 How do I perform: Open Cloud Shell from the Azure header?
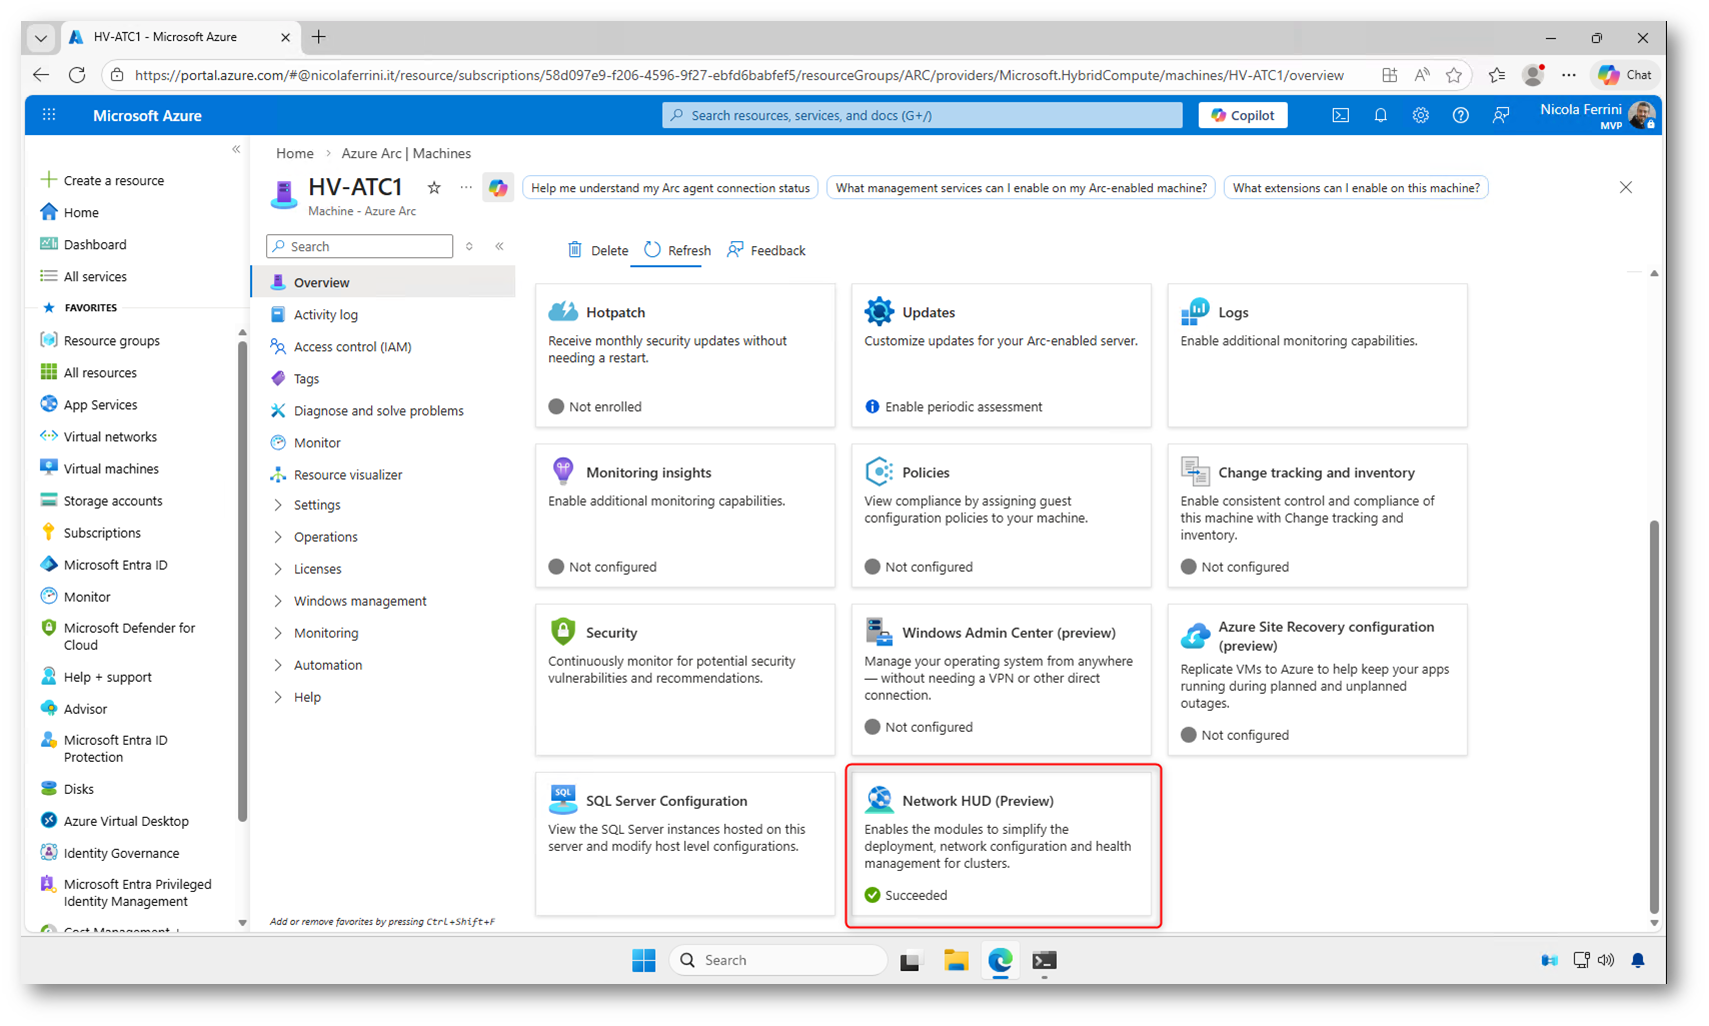pyautogui.click(x=1340, y=115)
